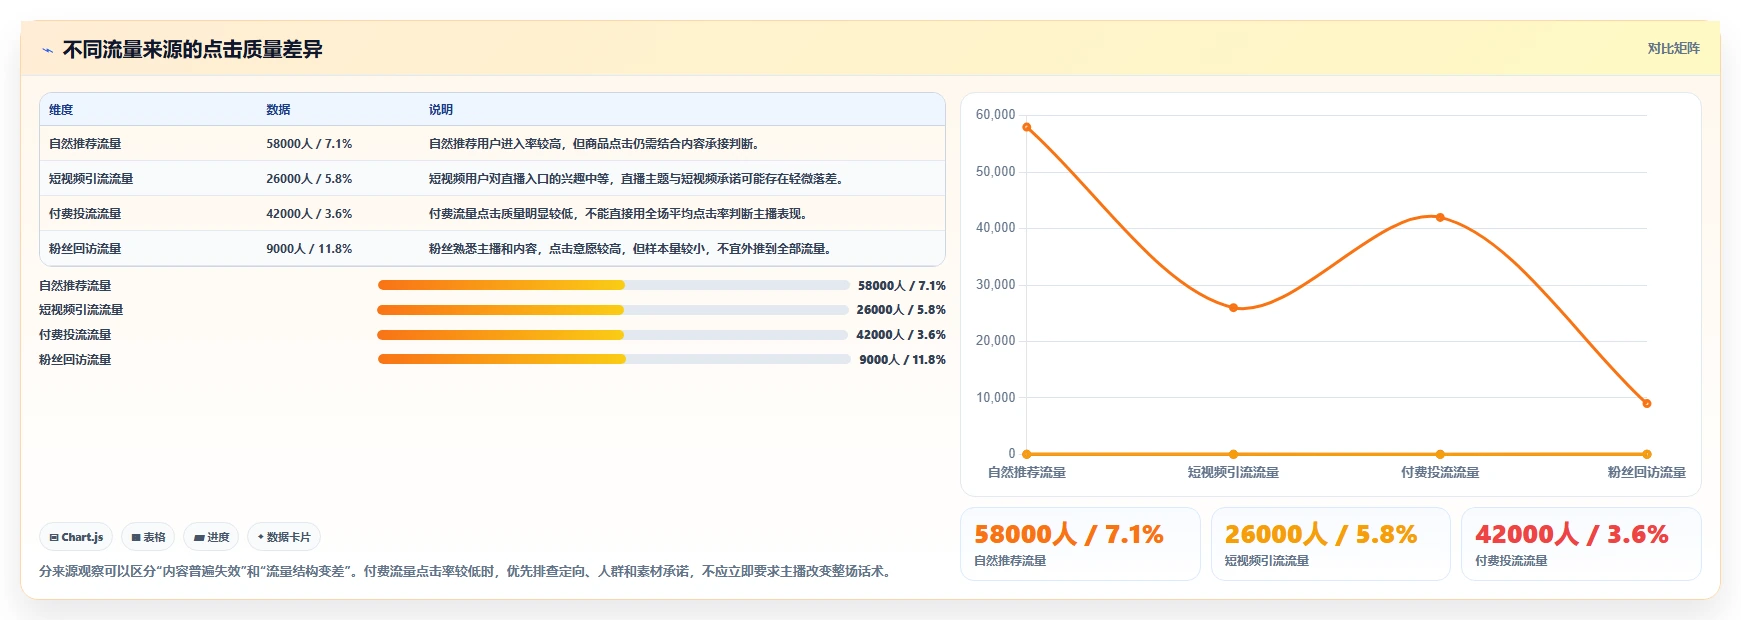The width and height of the screenshot is (1741, 620).
Task: Click the table cell 9000人 / 11.8%
Action: pyautogui.click(x=309, y=249)
